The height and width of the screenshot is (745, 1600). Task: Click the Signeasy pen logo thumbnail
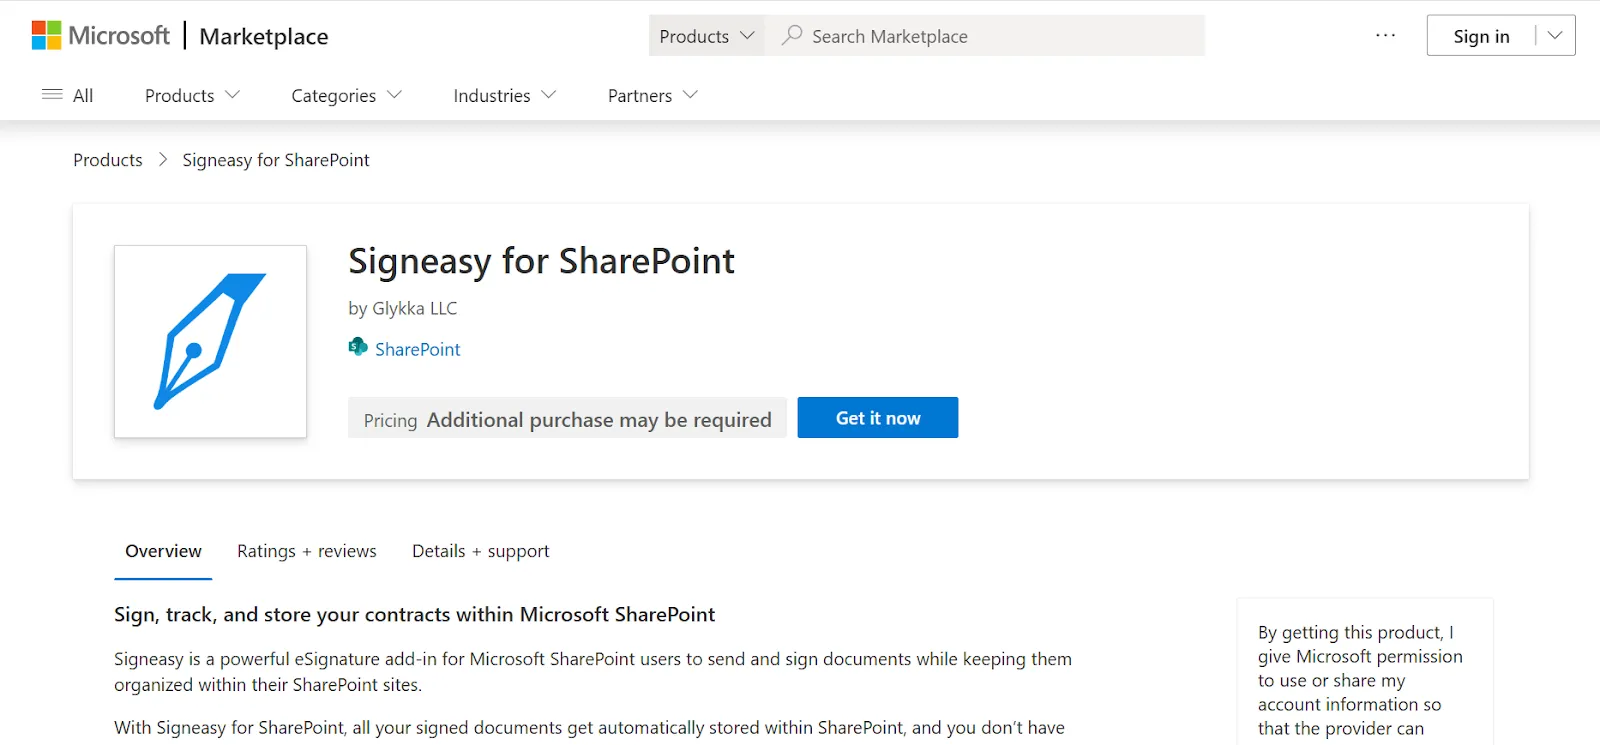[x=210, y=341]
